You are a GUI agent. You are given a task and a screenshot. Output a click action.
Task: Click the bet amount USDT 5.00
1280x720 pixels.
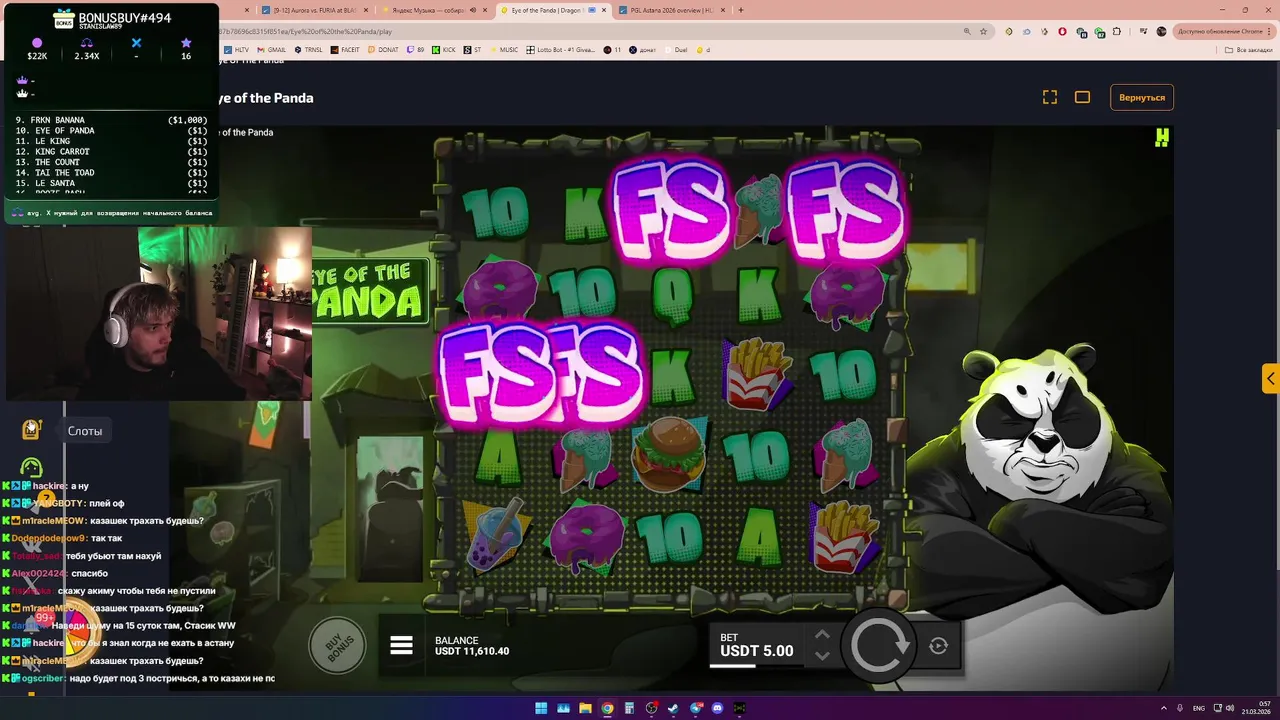757,651
